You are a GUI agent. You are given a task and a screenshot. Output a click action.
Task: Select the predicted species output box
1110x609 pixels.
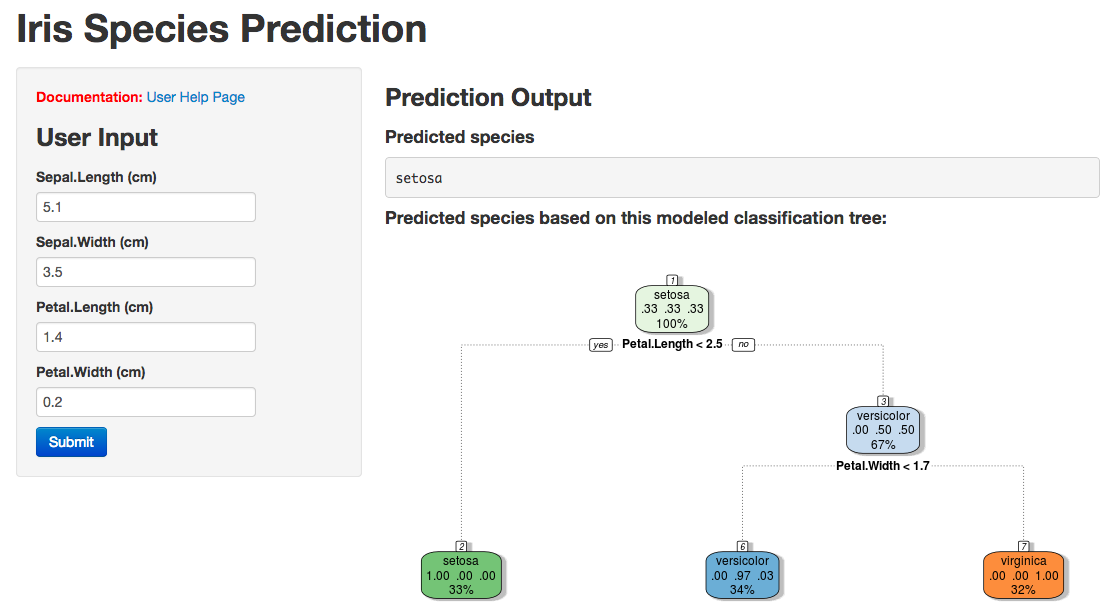tap(742, 178)
